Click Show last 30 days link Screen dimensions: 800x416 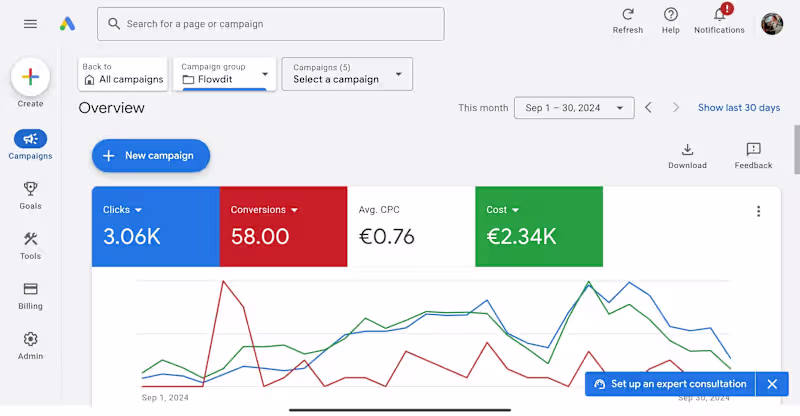pyautogui.click(x=738, y=108)
